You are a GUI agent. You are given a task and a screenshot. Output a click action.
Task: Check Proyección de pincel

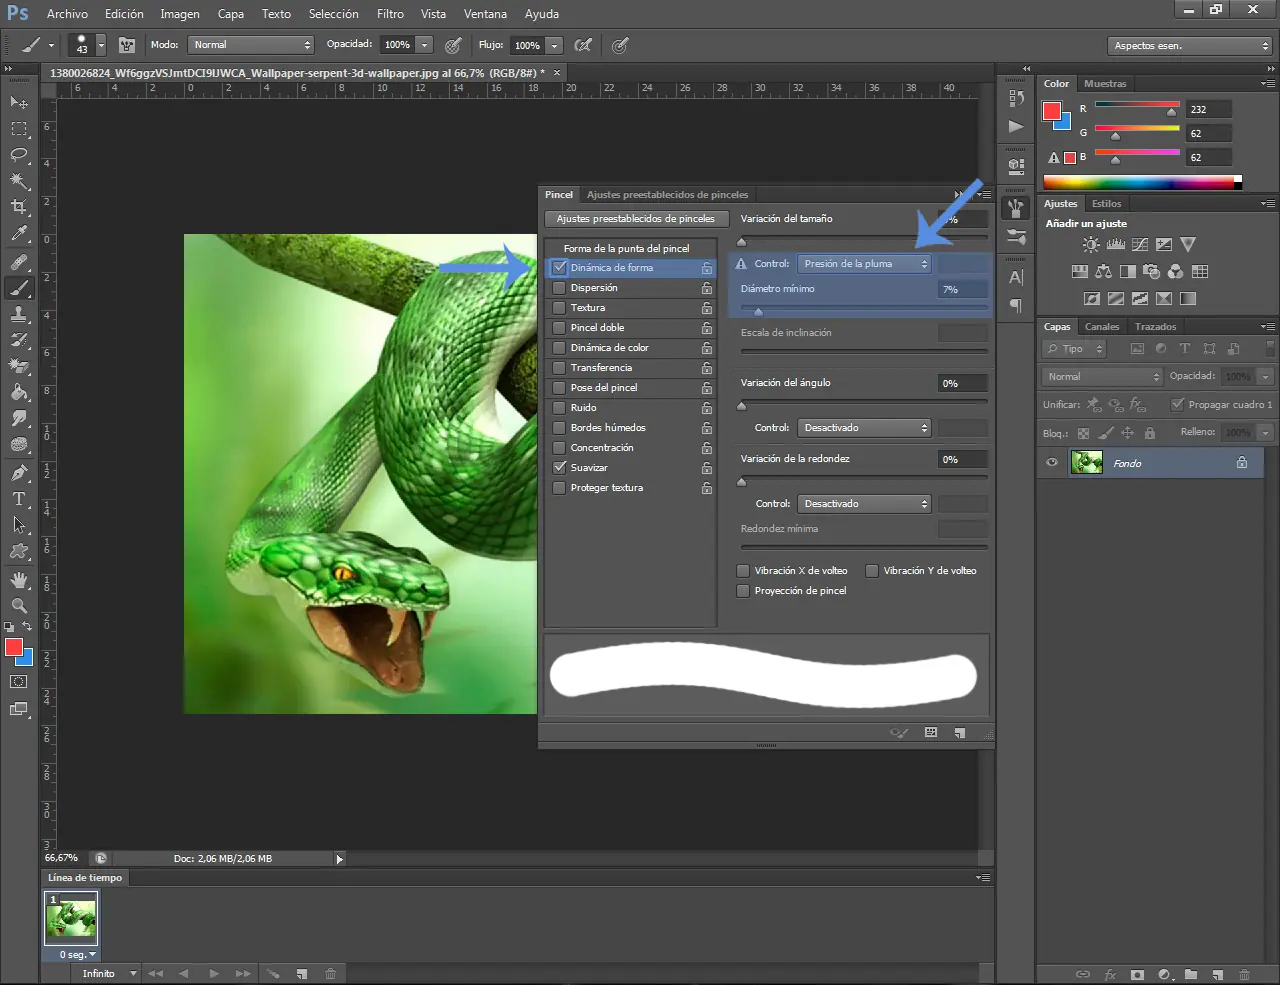pyautogui.click(x=743, y=591)
